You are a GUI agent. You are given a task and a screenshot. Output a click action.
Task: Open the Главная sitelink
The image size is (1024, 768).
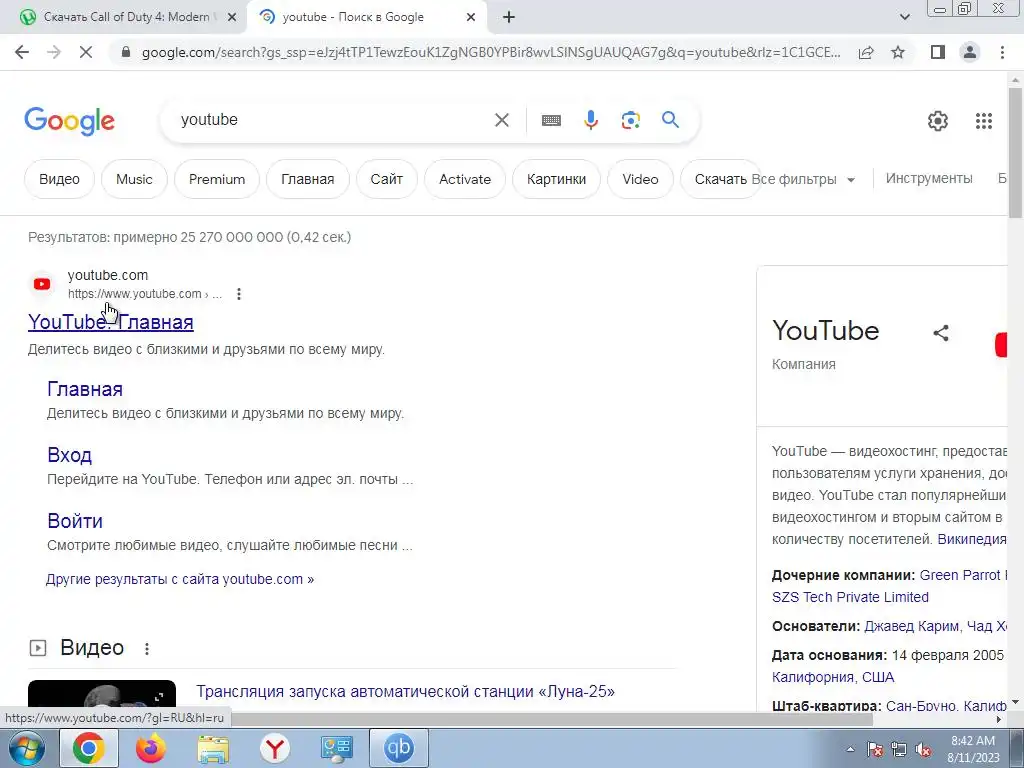point(85,389)
